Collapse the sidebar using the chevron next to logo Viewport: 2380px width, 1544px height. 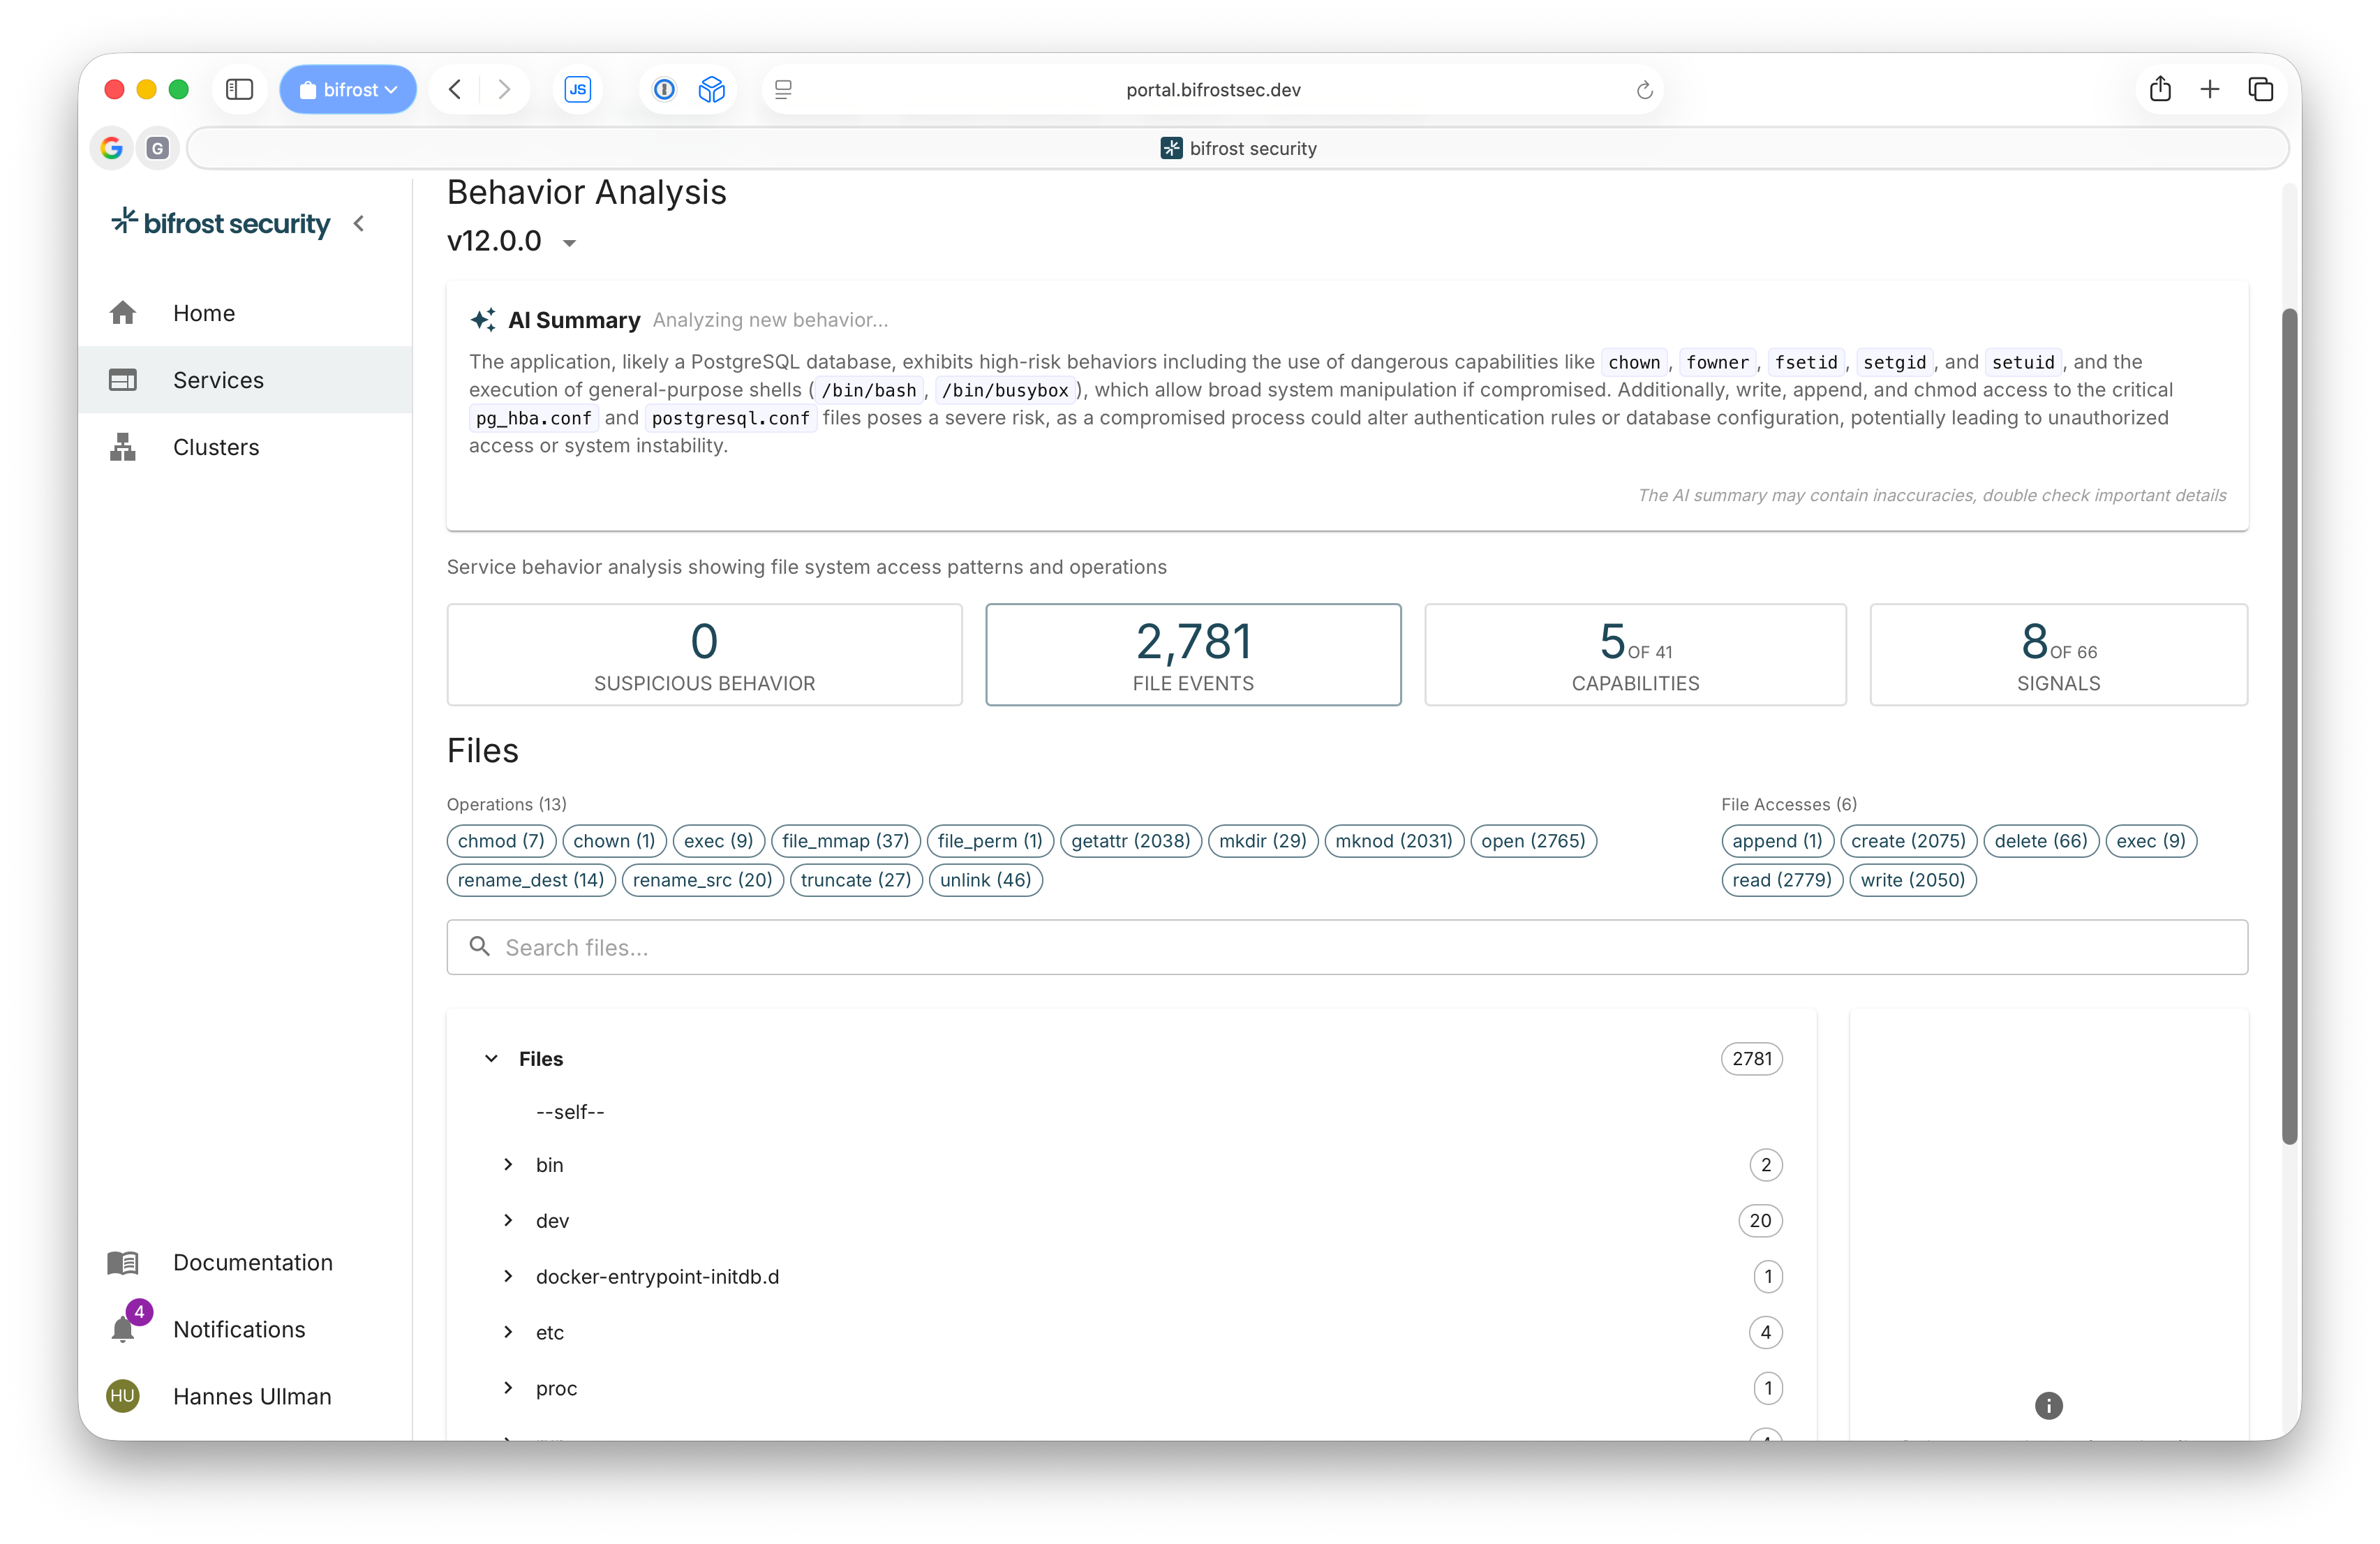(360, 224)
